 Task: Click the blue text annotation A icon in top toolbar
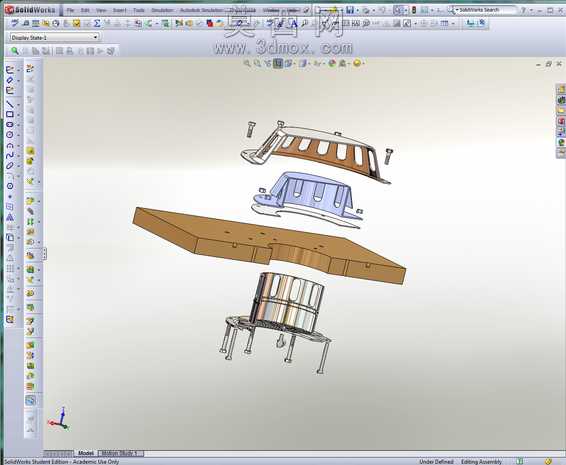[294, 24]
